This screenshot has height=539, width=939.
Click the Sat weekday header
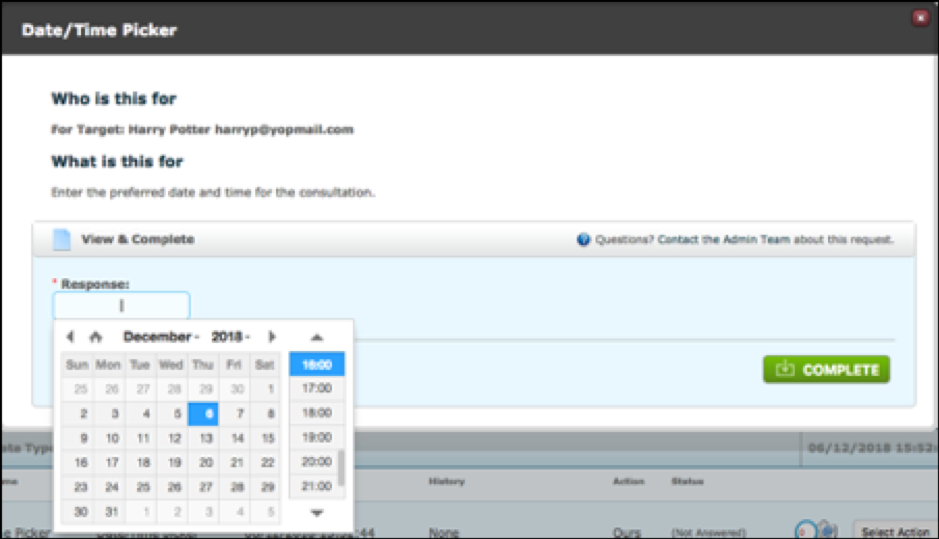(x=264, y=365)
